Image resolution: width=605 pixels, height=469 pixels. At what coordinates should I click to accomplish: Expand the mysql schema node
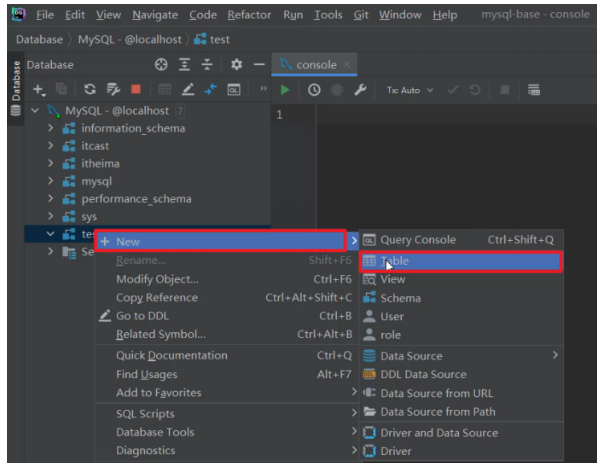[51, 181]
